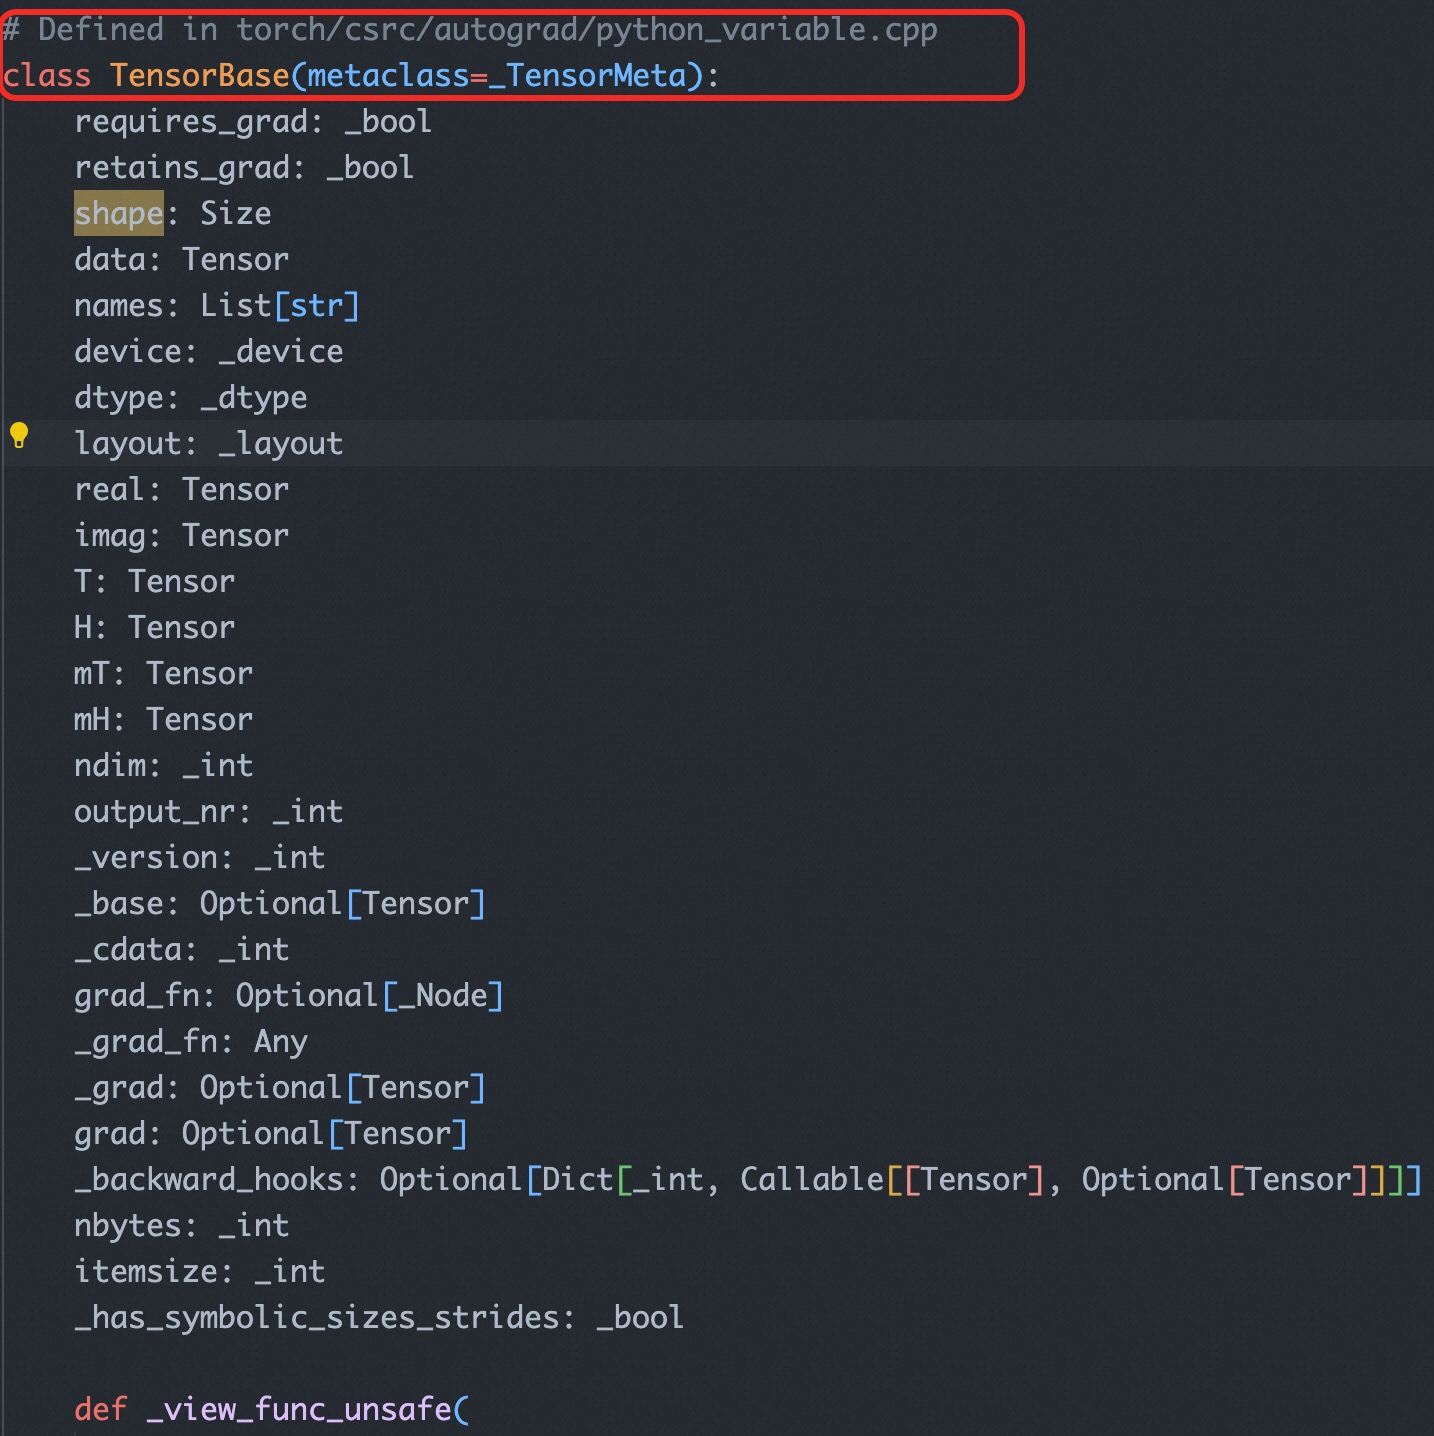Click the 'imag' attribute name
Viewport: 1434px width, 1436px height.
109,536
